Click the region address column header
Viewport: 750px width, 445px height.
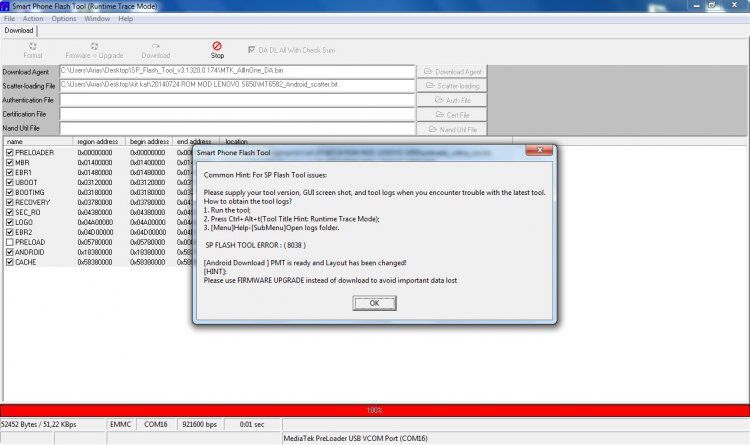[99, 142]
